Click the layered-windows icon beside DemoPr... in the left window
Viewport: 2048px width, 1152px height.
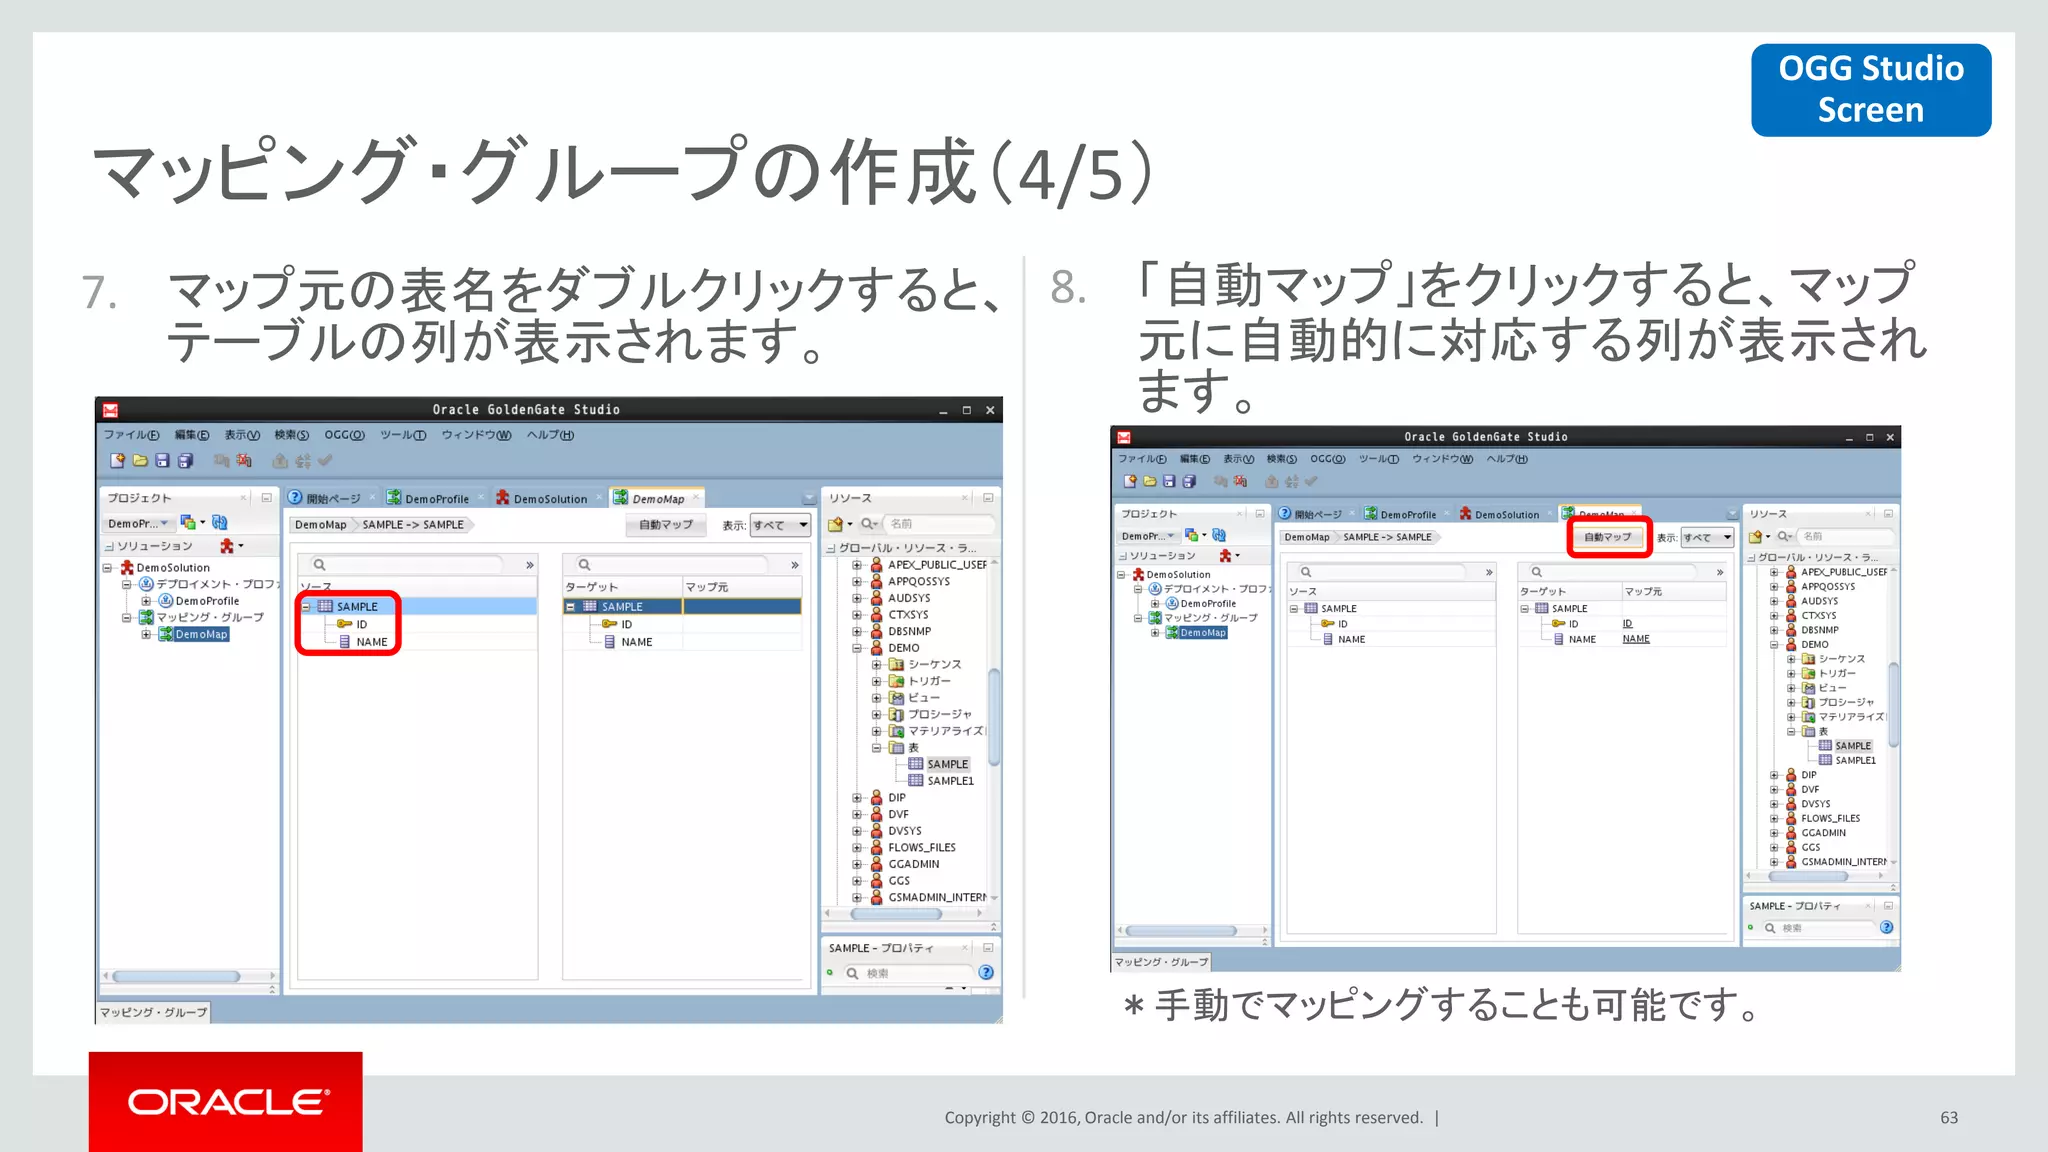tap(188, 523)
